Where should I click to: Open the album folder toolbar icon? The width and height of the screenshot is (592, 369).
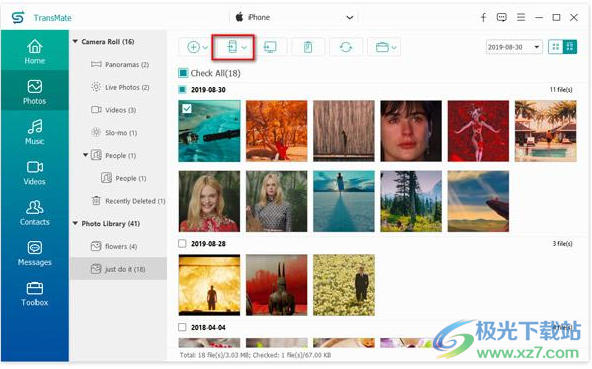(x=384, y=47)
